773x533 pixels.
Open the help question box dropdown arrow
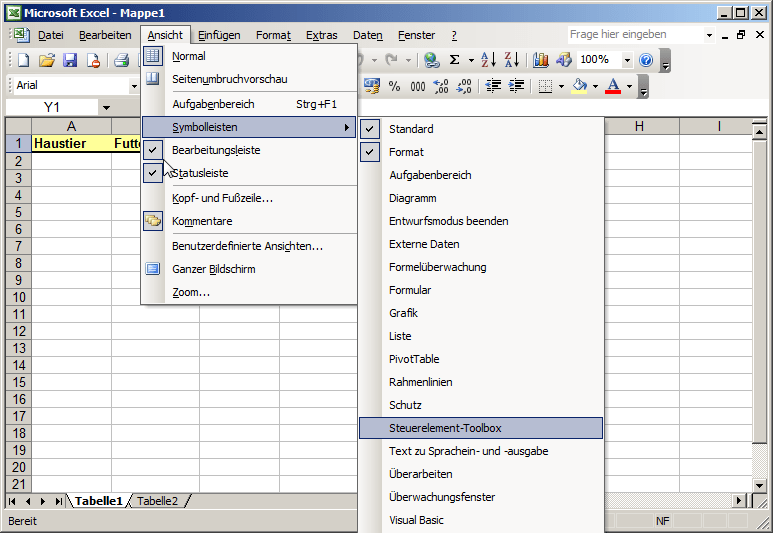[709, 35]
